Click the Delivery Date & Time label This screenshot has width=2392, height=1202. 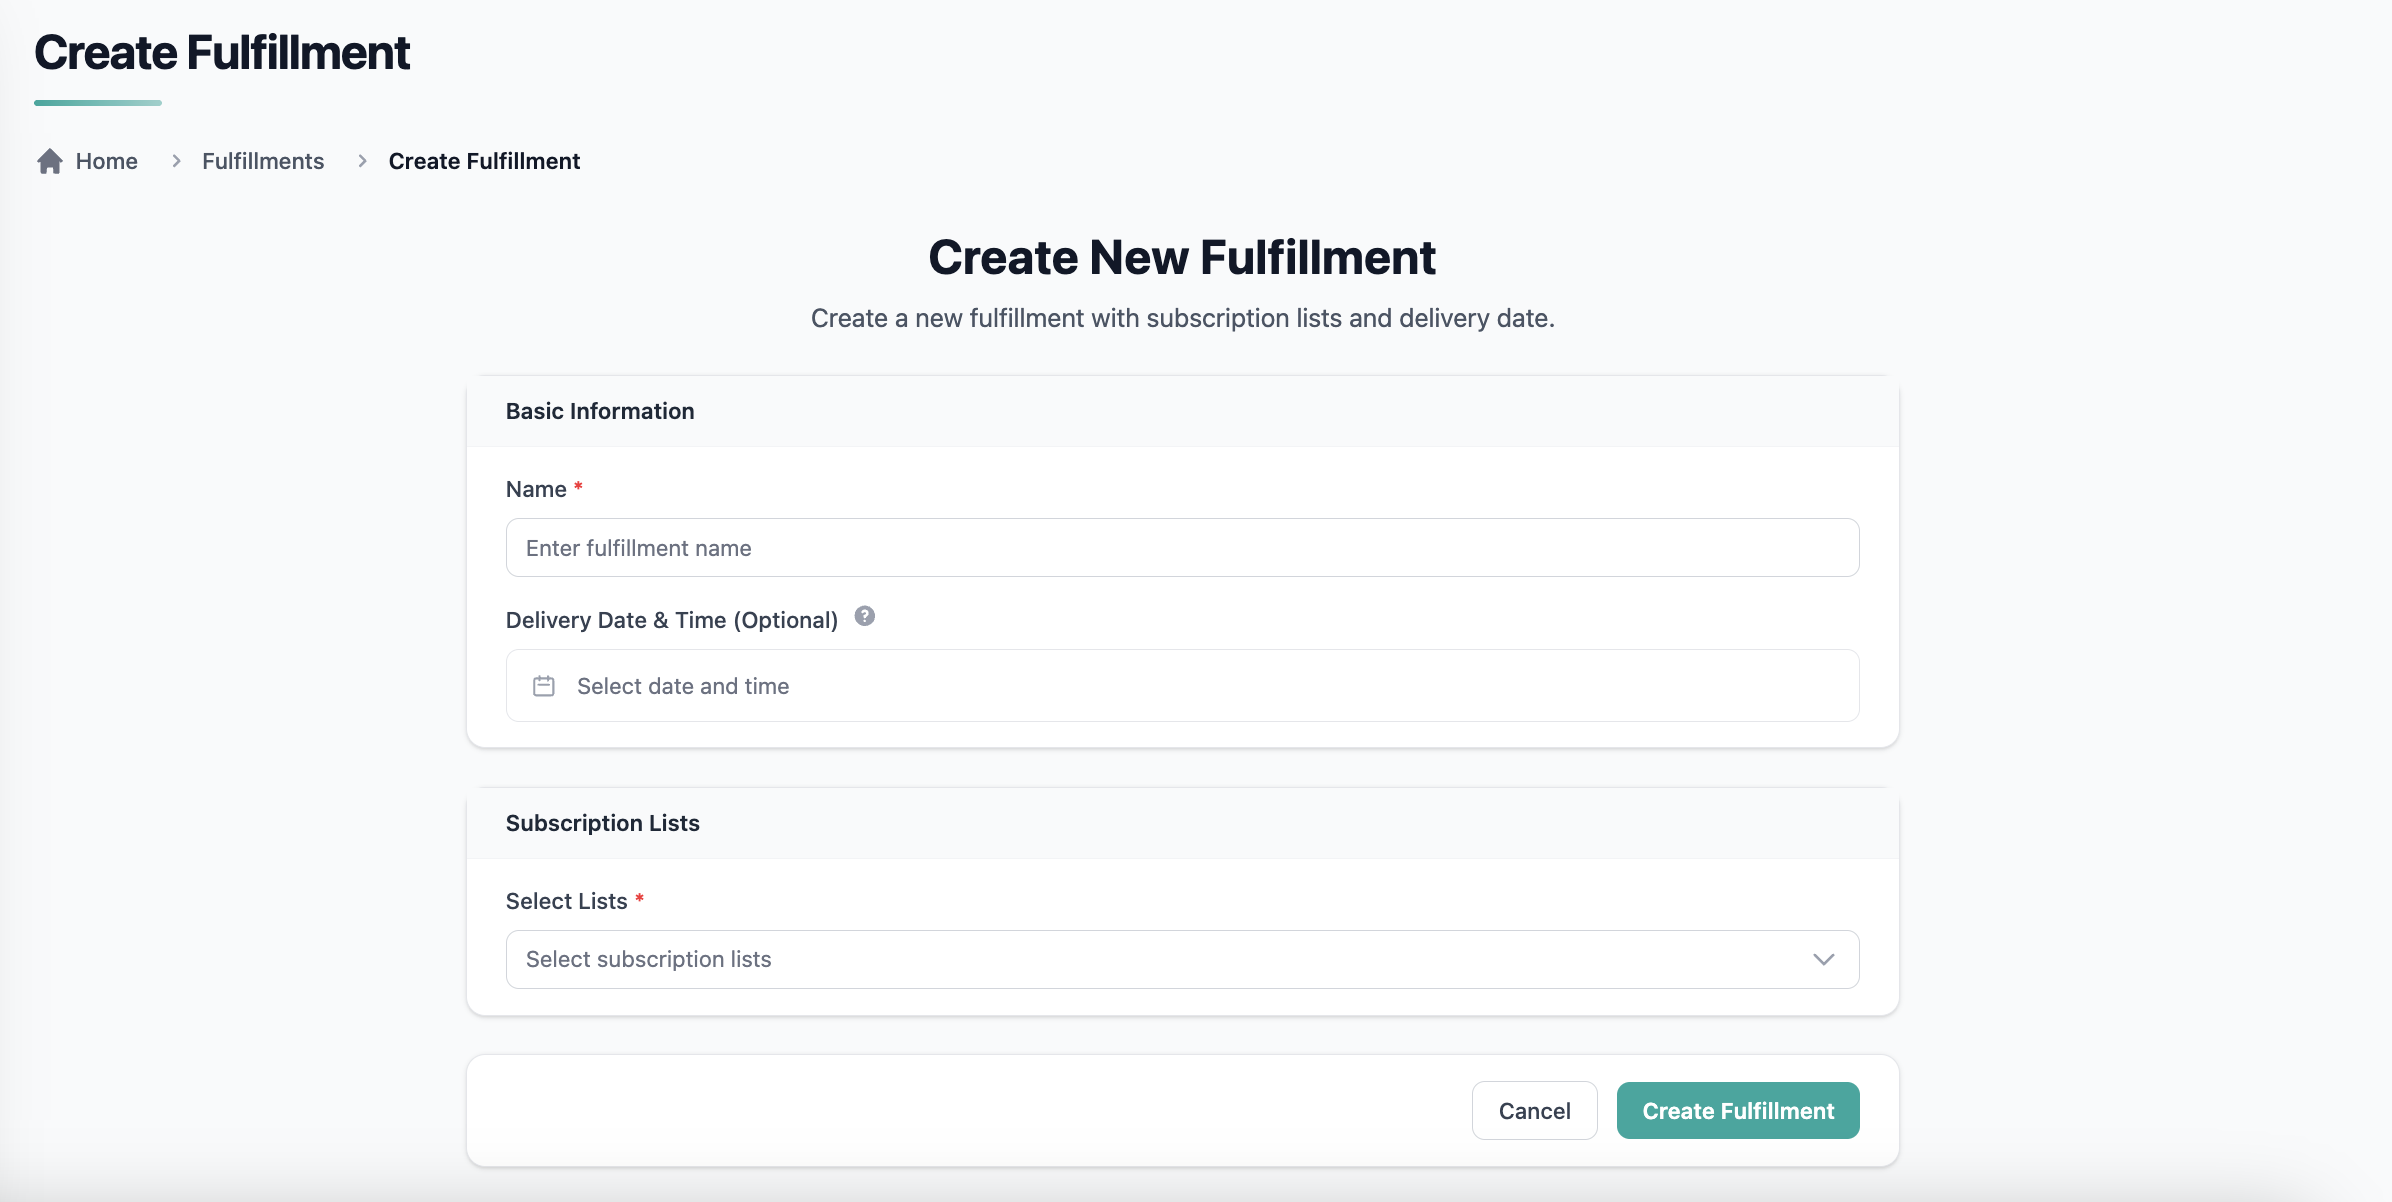[671, 620]
